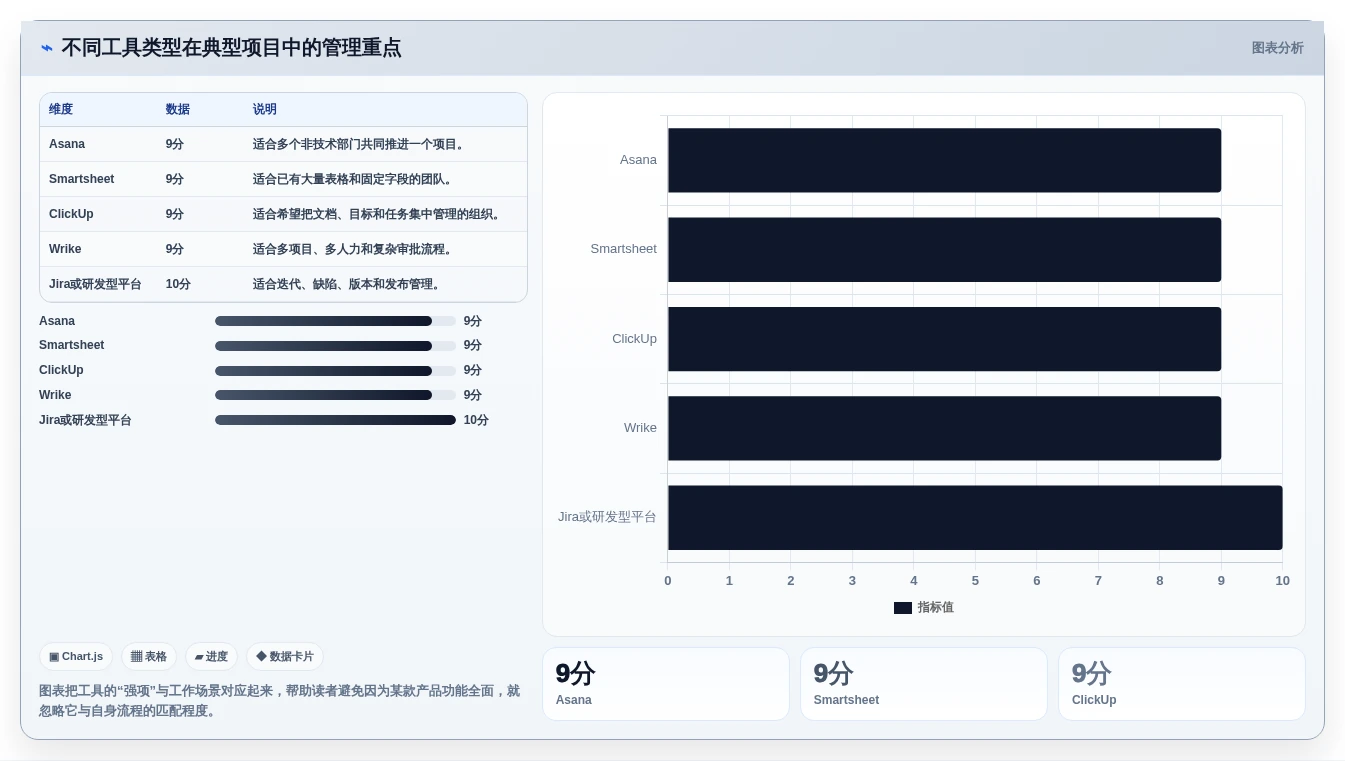
Task: Click the ClickUp progress bar
Action: tap(335, 371)
